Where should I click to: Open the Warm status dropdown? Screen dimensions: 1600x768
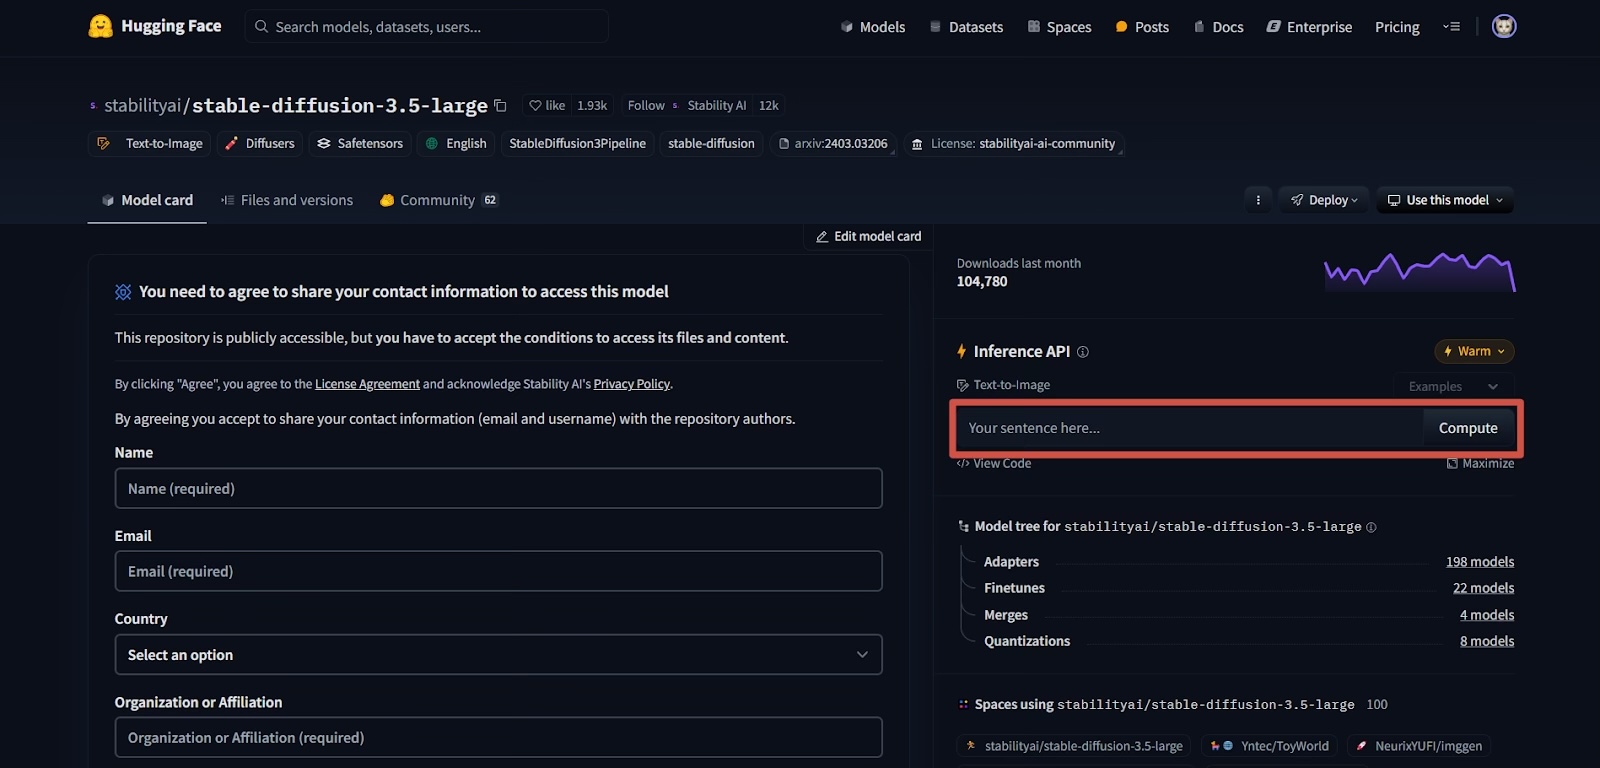(1474, 351)
